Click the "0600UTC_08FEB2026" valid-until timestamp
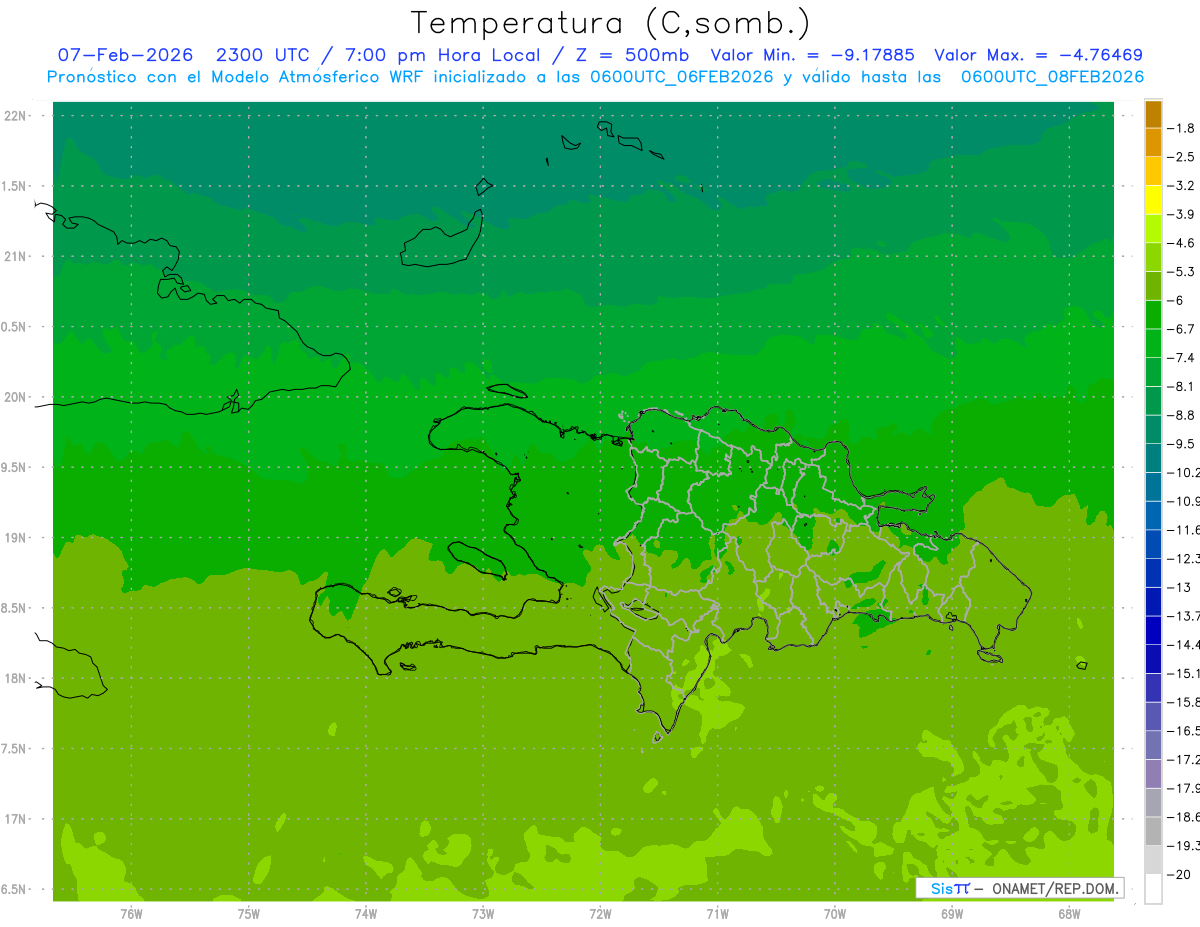Image resolution: width=1200 pixels, height=927 pixels. (1052, 76)
